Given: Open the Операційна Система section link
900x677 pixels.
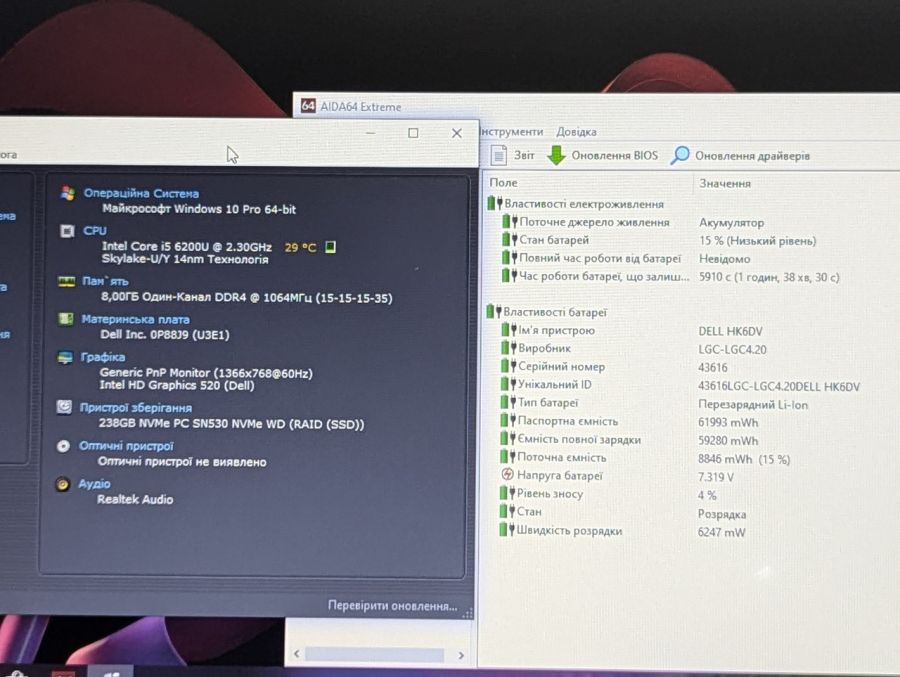Looking at the screenshot, I should click(141, 194).
